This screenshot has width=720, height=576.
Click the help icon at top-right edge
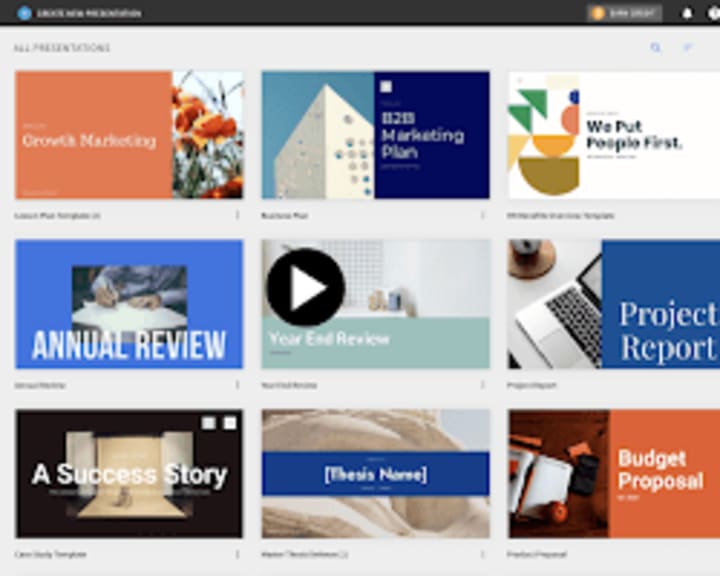click(714, 13)
